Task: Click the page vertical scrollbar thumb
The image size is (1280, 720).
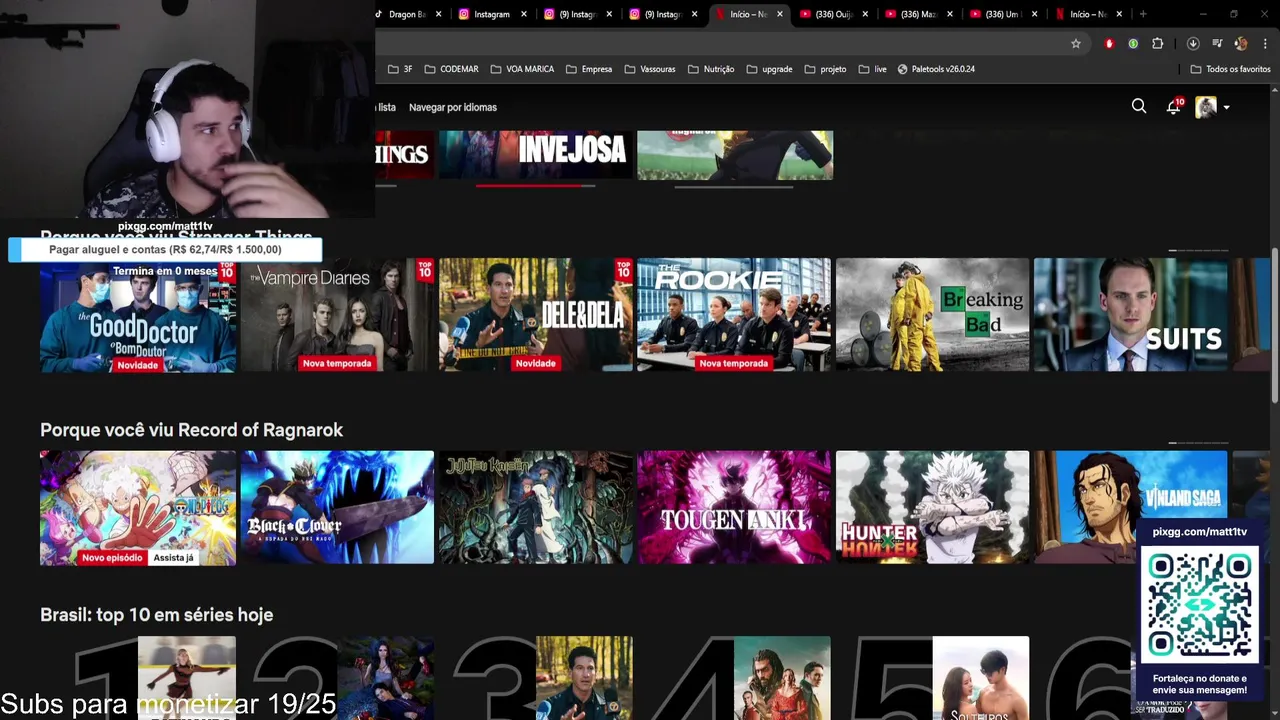Action: (1274, 325)
